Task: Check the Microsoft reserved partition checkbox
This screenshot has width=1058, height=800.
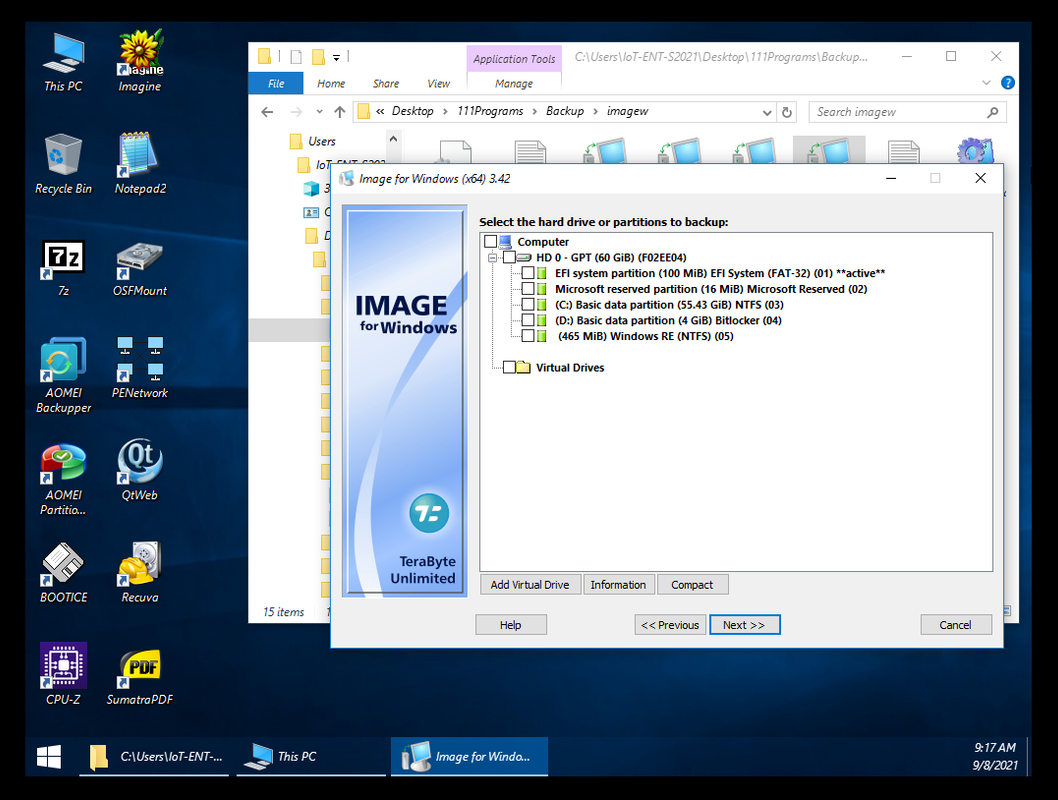Action: (528, 289)
